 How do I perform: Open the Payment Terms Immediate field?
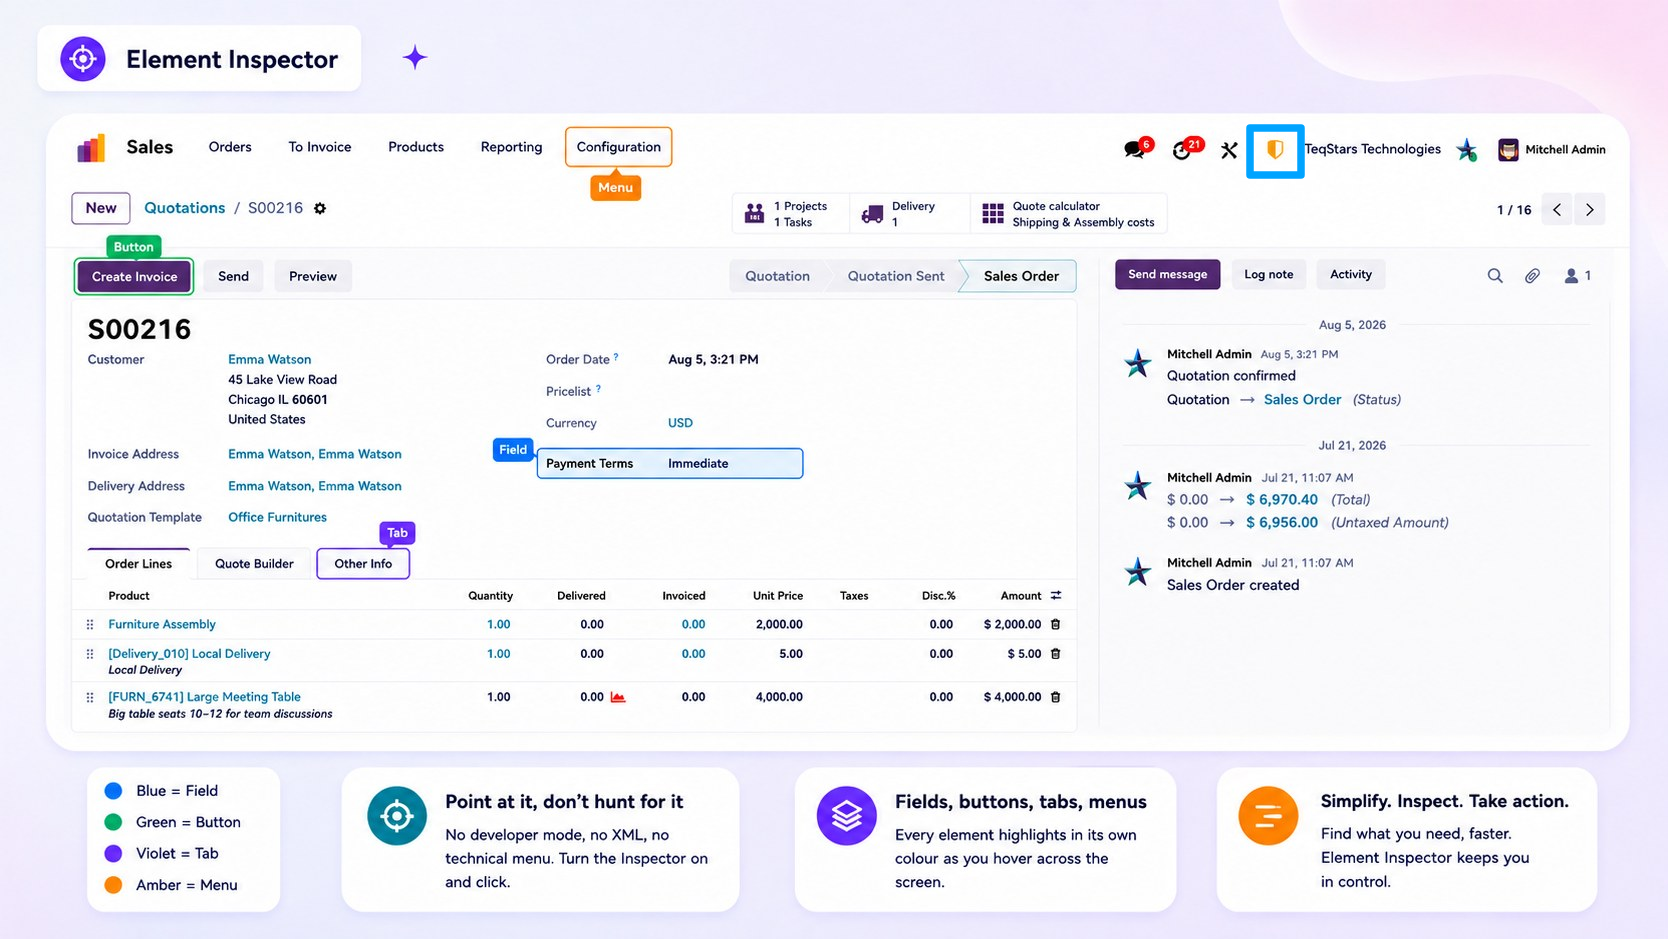[x=670, y=464]
